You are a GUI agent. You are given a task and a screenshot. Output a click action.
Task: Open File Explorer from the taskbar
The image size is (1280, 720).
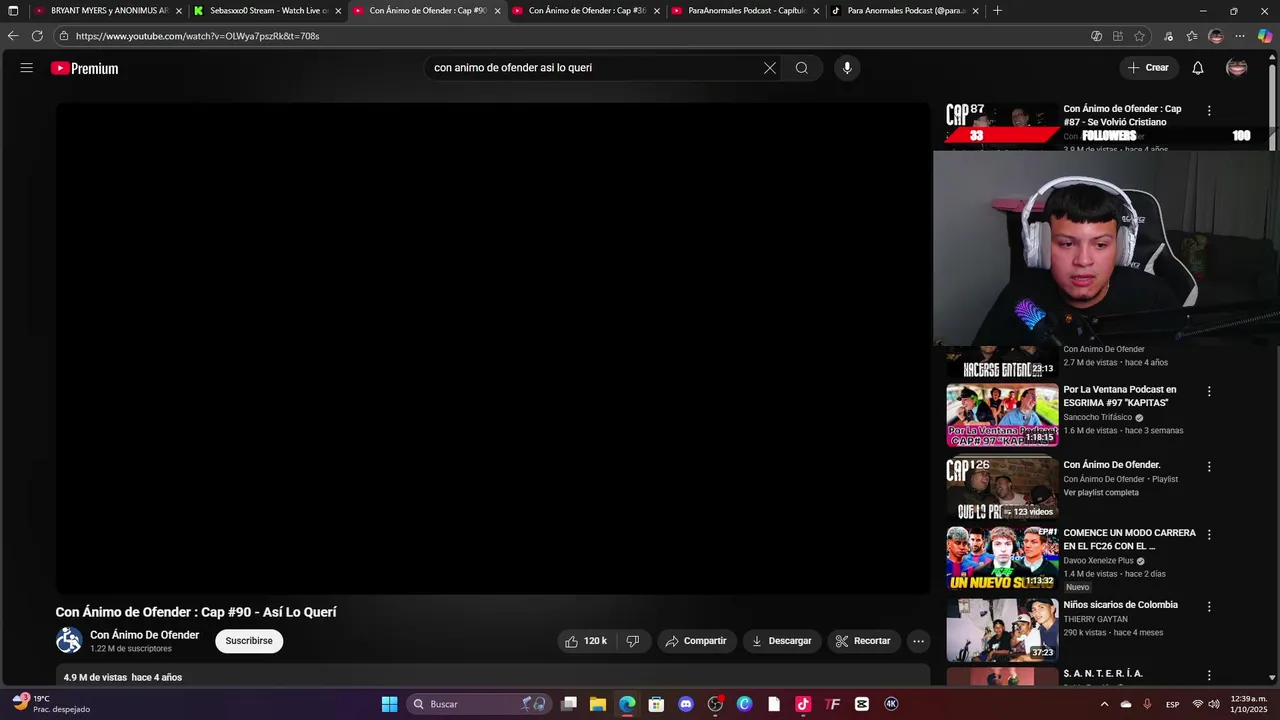point(598,704)
